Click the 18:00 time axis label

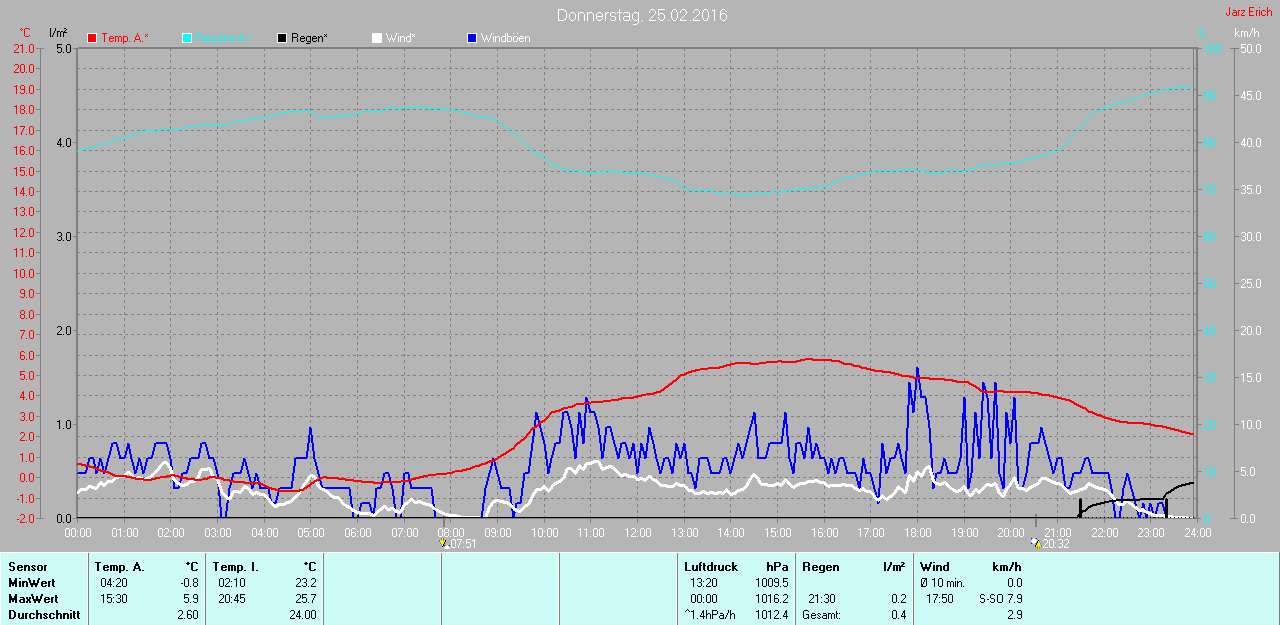(x=917, y=532)
